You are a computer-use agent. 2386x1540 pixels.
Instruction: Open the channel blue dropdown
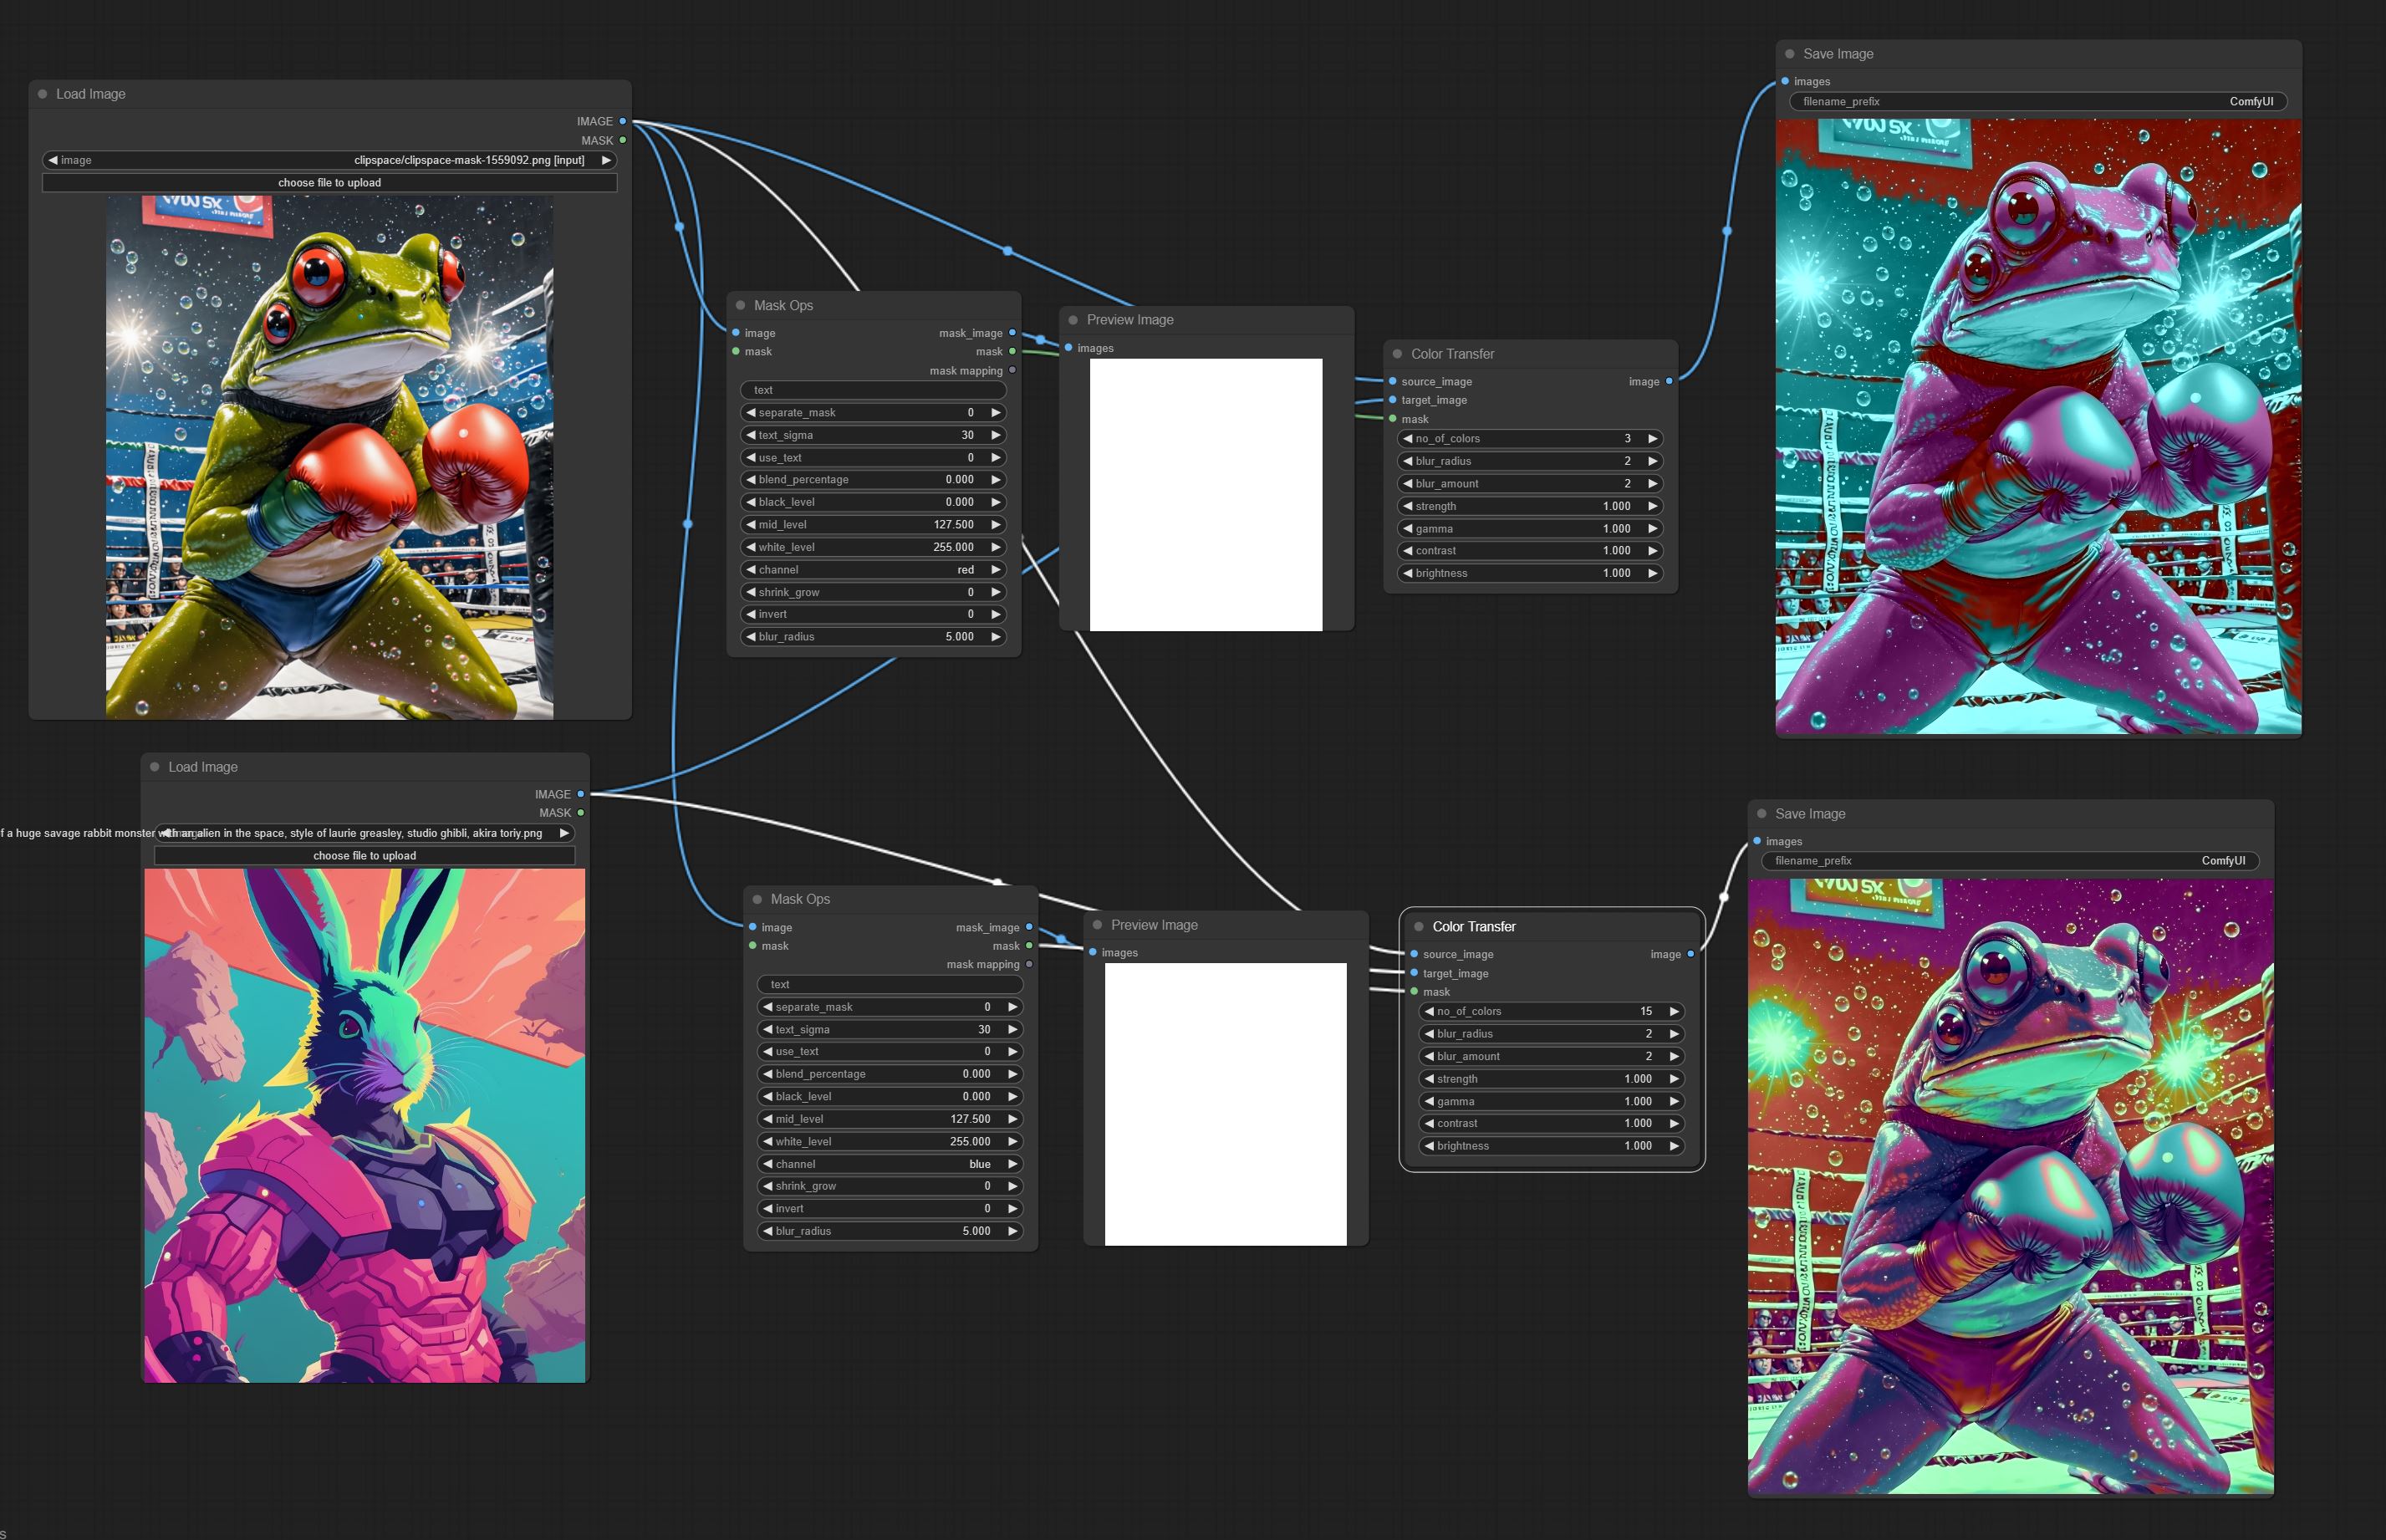point(889,1164)
